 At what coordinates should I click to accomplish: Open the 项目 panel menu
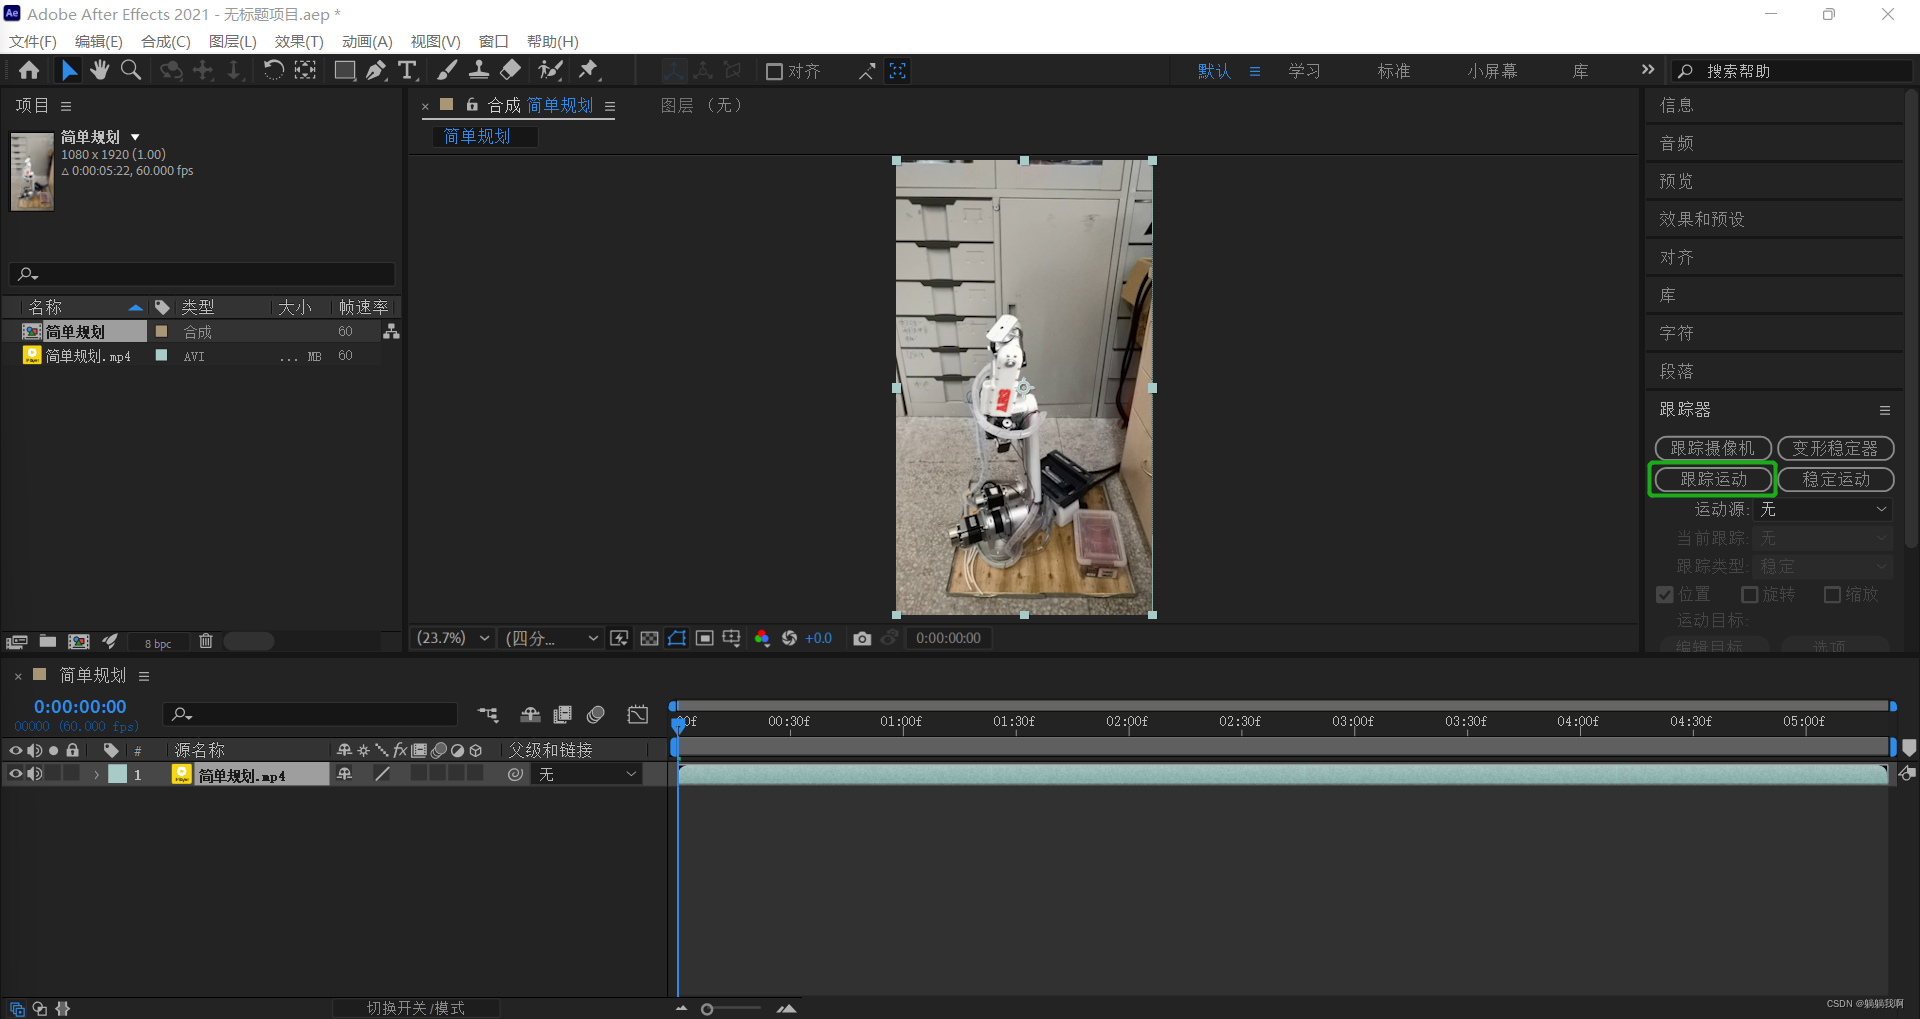click(x=66, y=106)
